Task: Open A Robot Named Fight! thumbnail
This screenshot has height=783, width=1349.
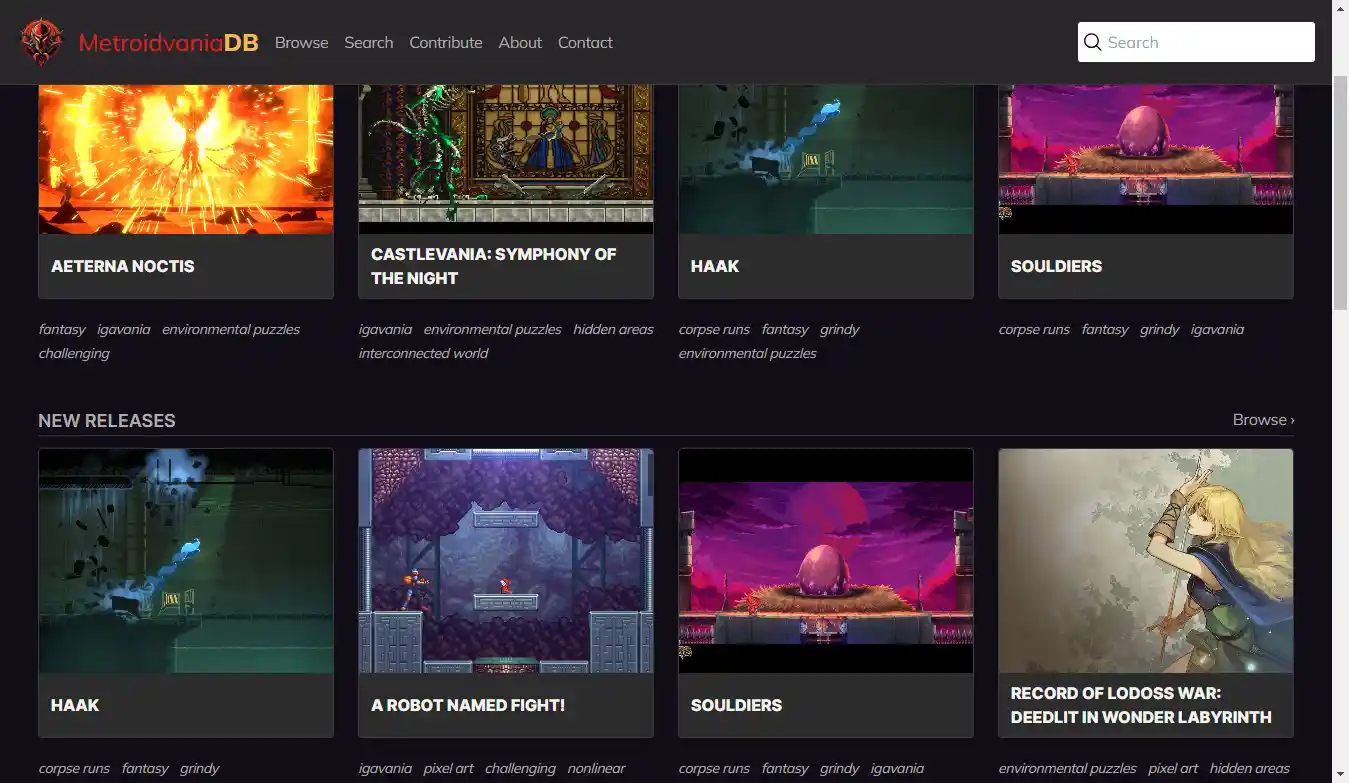Action: 506,561
